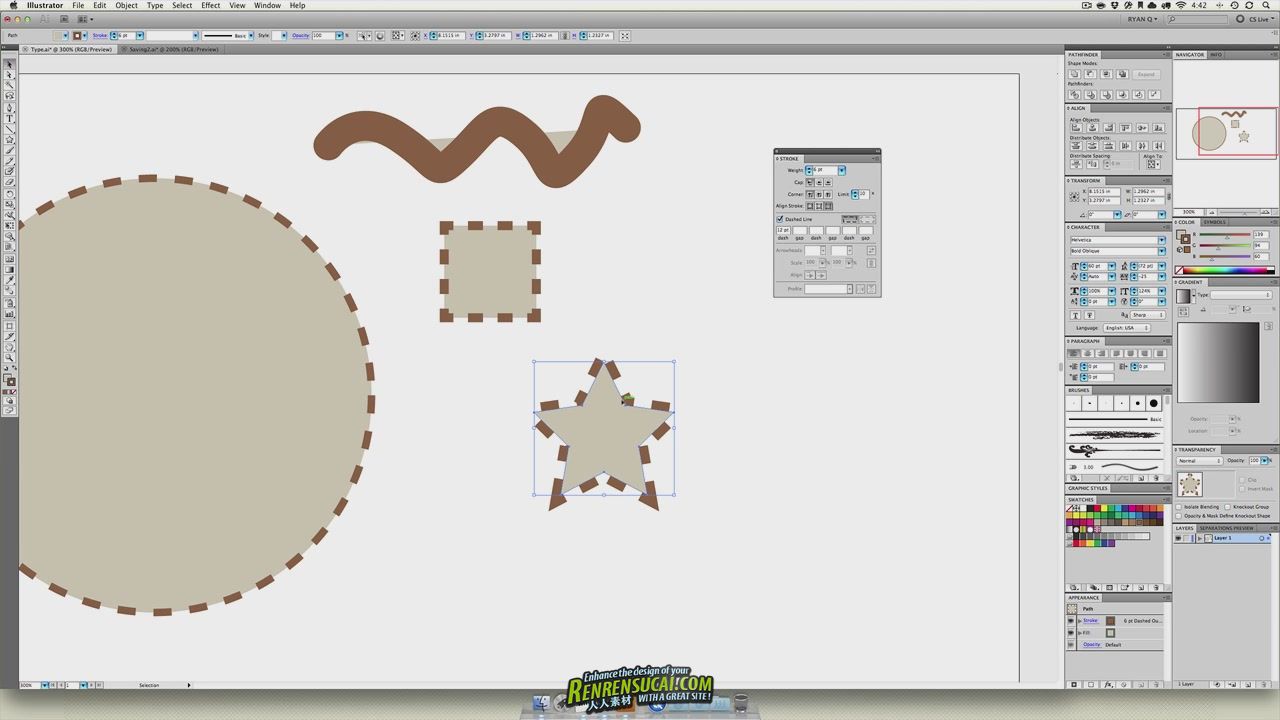Screen dimensions: 1280x720
Task: Switch to the Info tab
Action: tap(1216, 55)
